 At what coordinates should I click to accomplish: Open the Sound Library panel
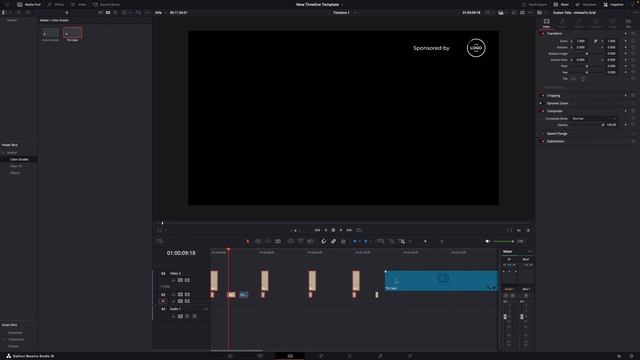coord(106,4)
